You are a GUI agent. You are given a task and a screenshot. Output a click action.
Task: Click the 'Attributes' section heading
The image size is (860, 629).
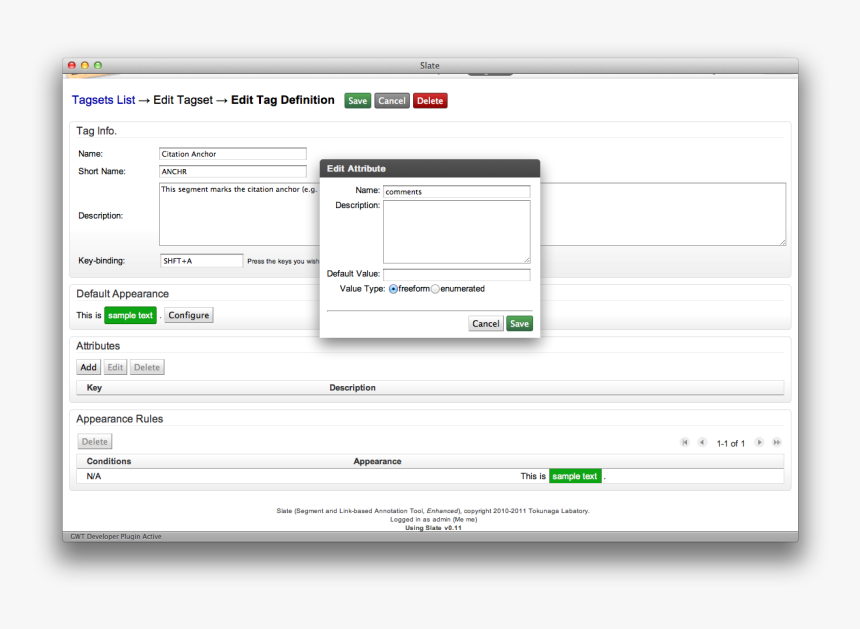point(98,346)
